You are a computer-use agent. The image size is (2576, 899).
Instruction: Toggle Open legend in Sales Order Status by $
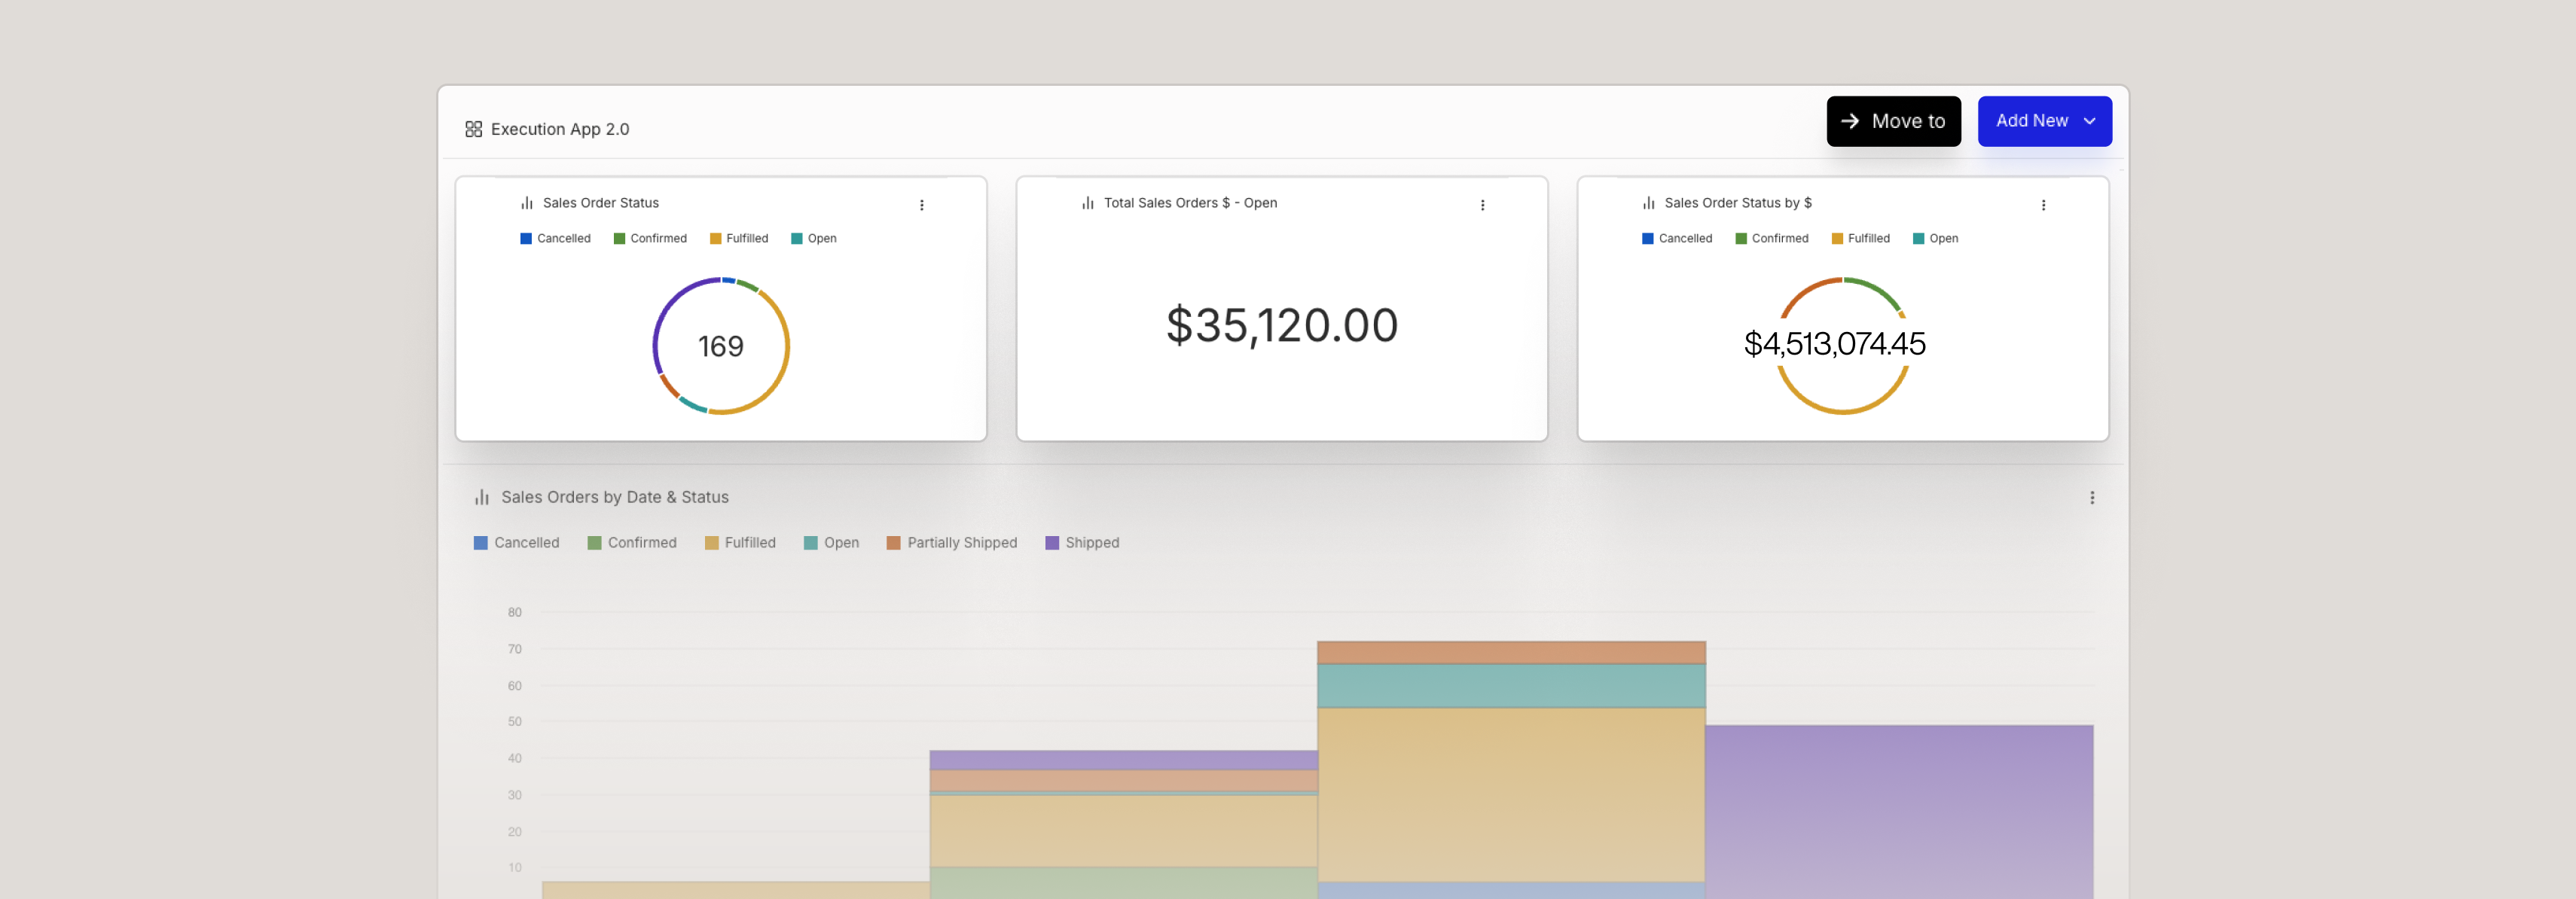click(x=1935, y=238)
